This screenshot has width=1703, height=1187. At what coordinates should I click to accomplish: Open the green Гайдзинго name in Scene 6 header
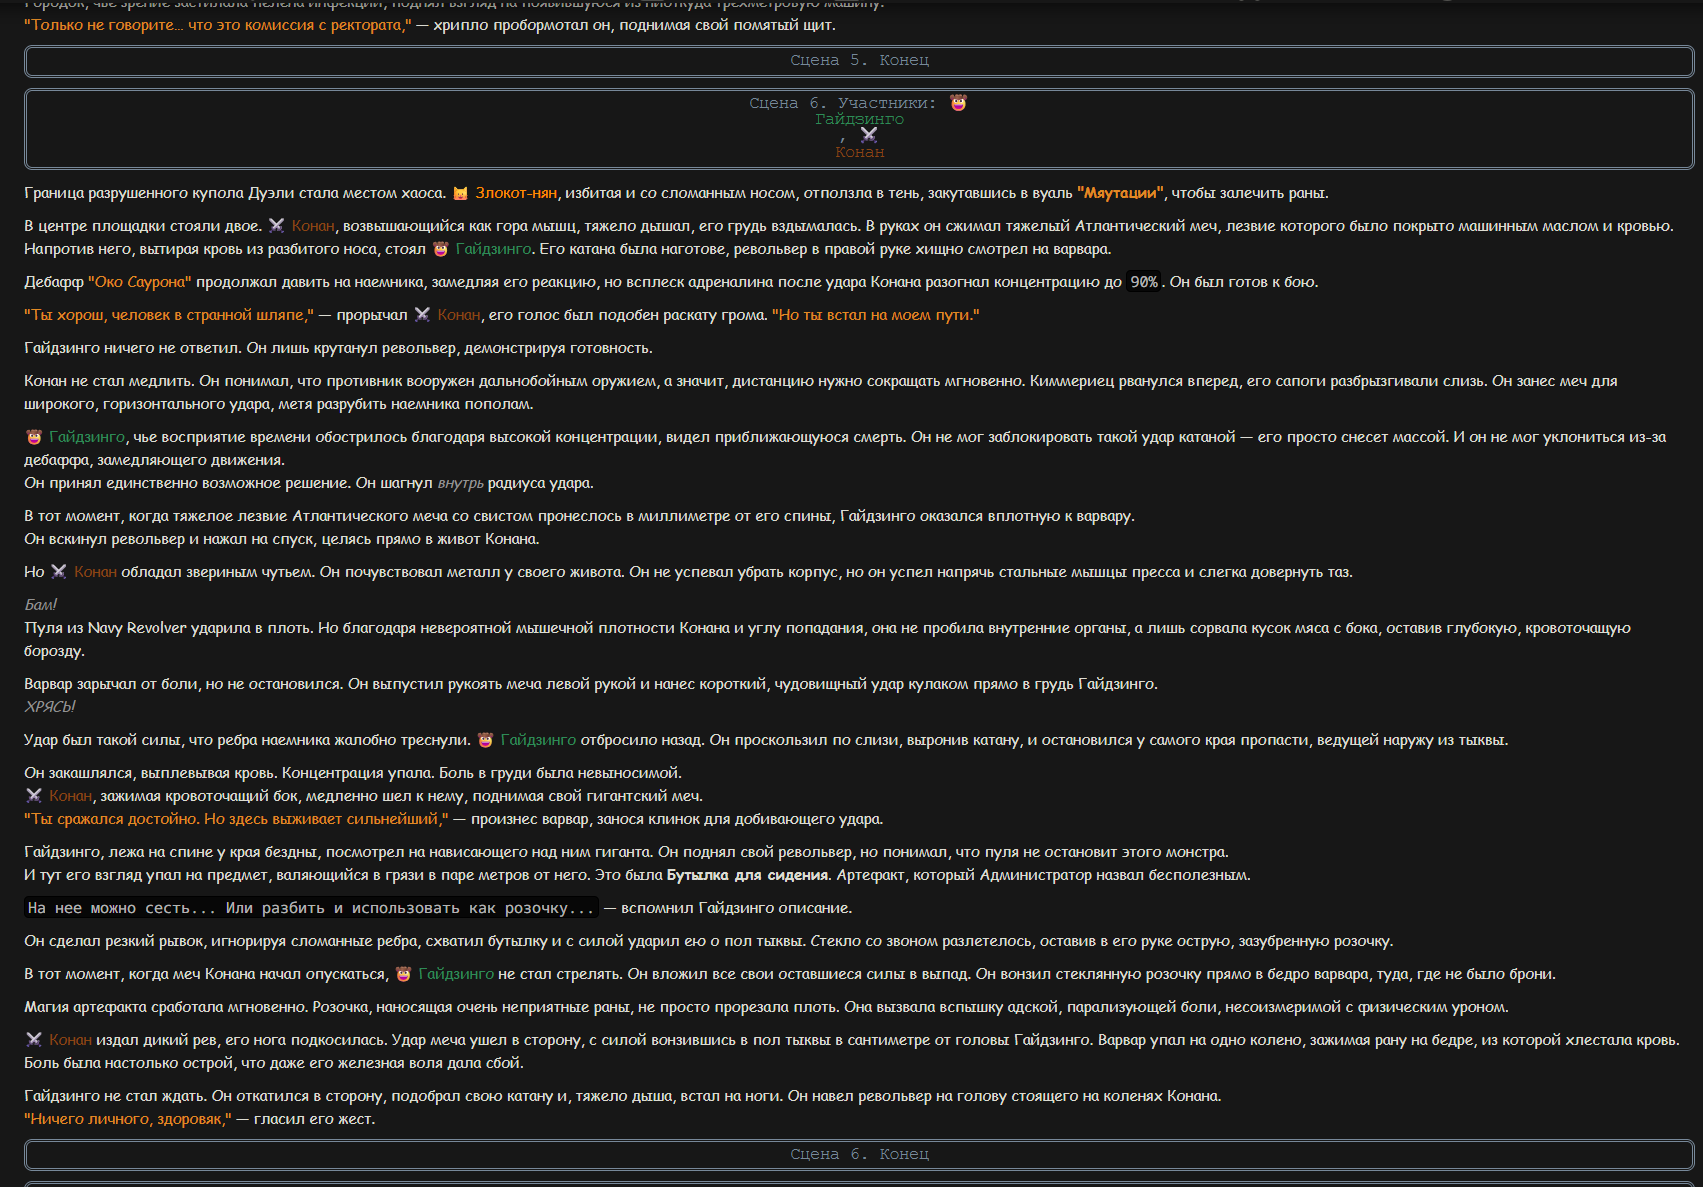(860, 119)
